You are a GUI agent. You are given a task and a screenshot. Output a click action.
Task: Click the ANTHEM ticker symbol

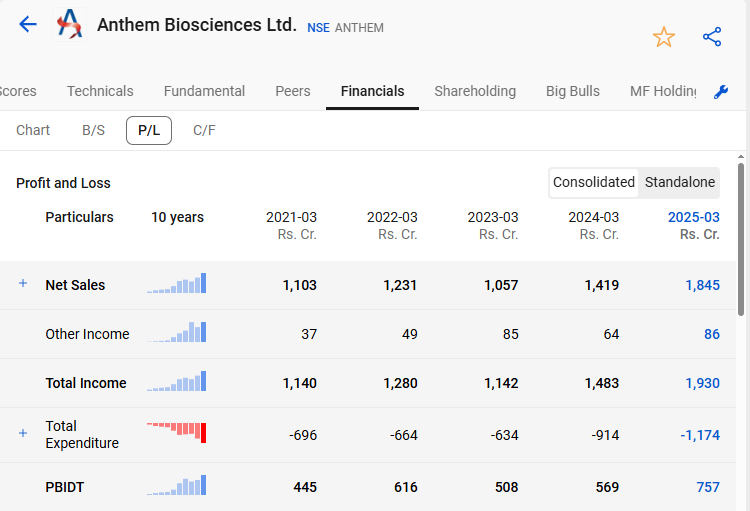click(359, 28)
